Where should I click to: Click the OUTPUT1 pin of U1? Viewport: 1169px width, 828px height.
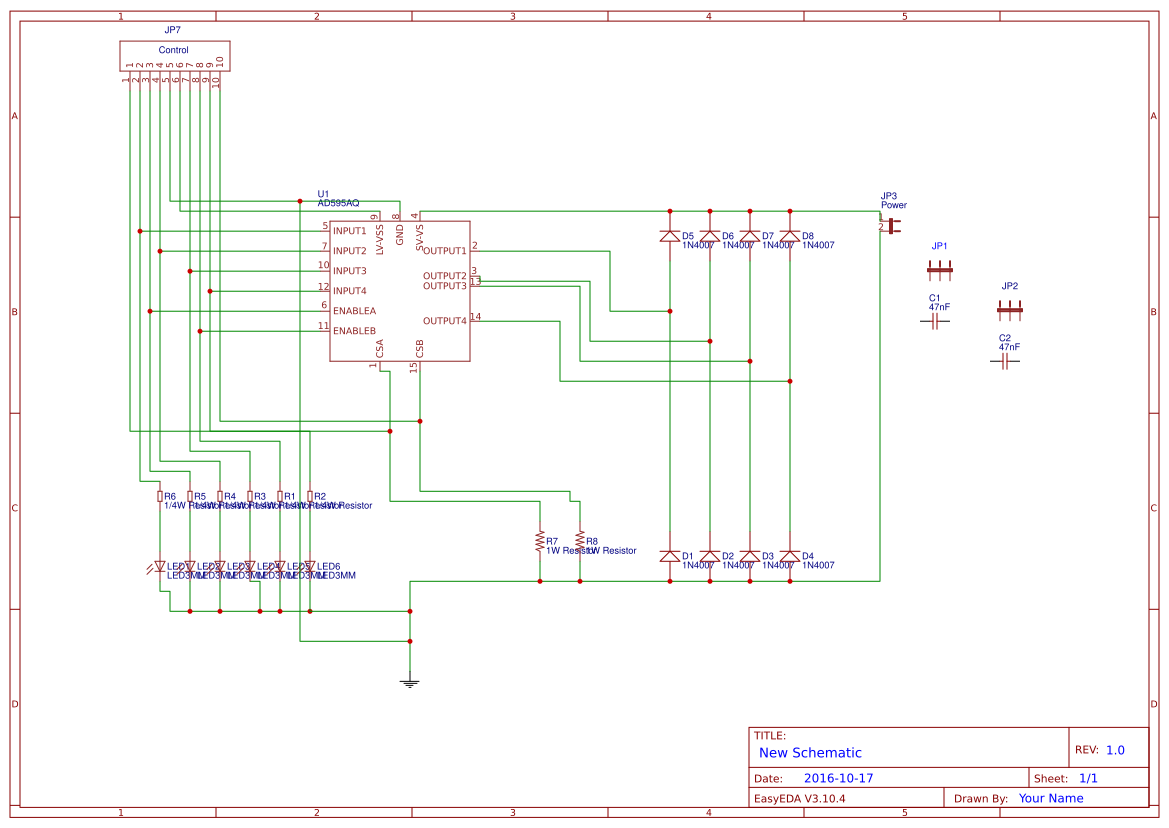pyautogui.click(x=447, y=251)
